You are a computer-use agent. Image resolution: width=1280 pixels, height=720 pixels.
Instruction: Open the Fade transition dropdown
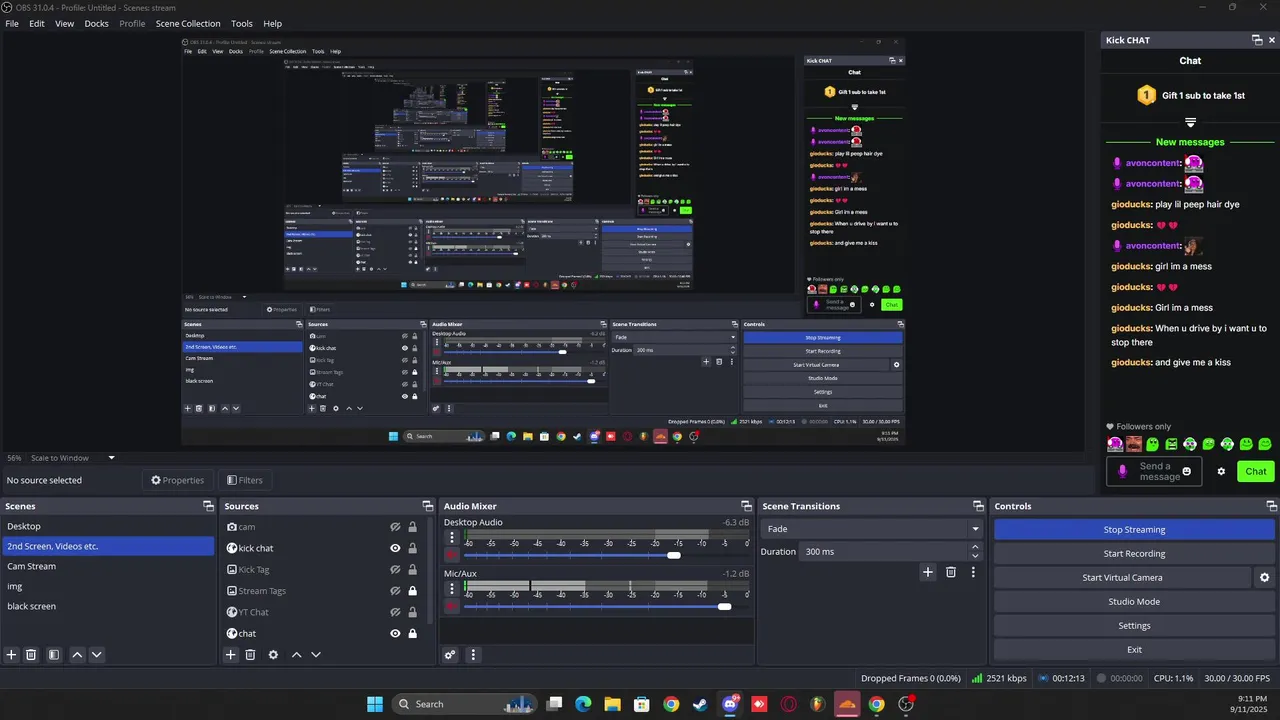point(872,529)
